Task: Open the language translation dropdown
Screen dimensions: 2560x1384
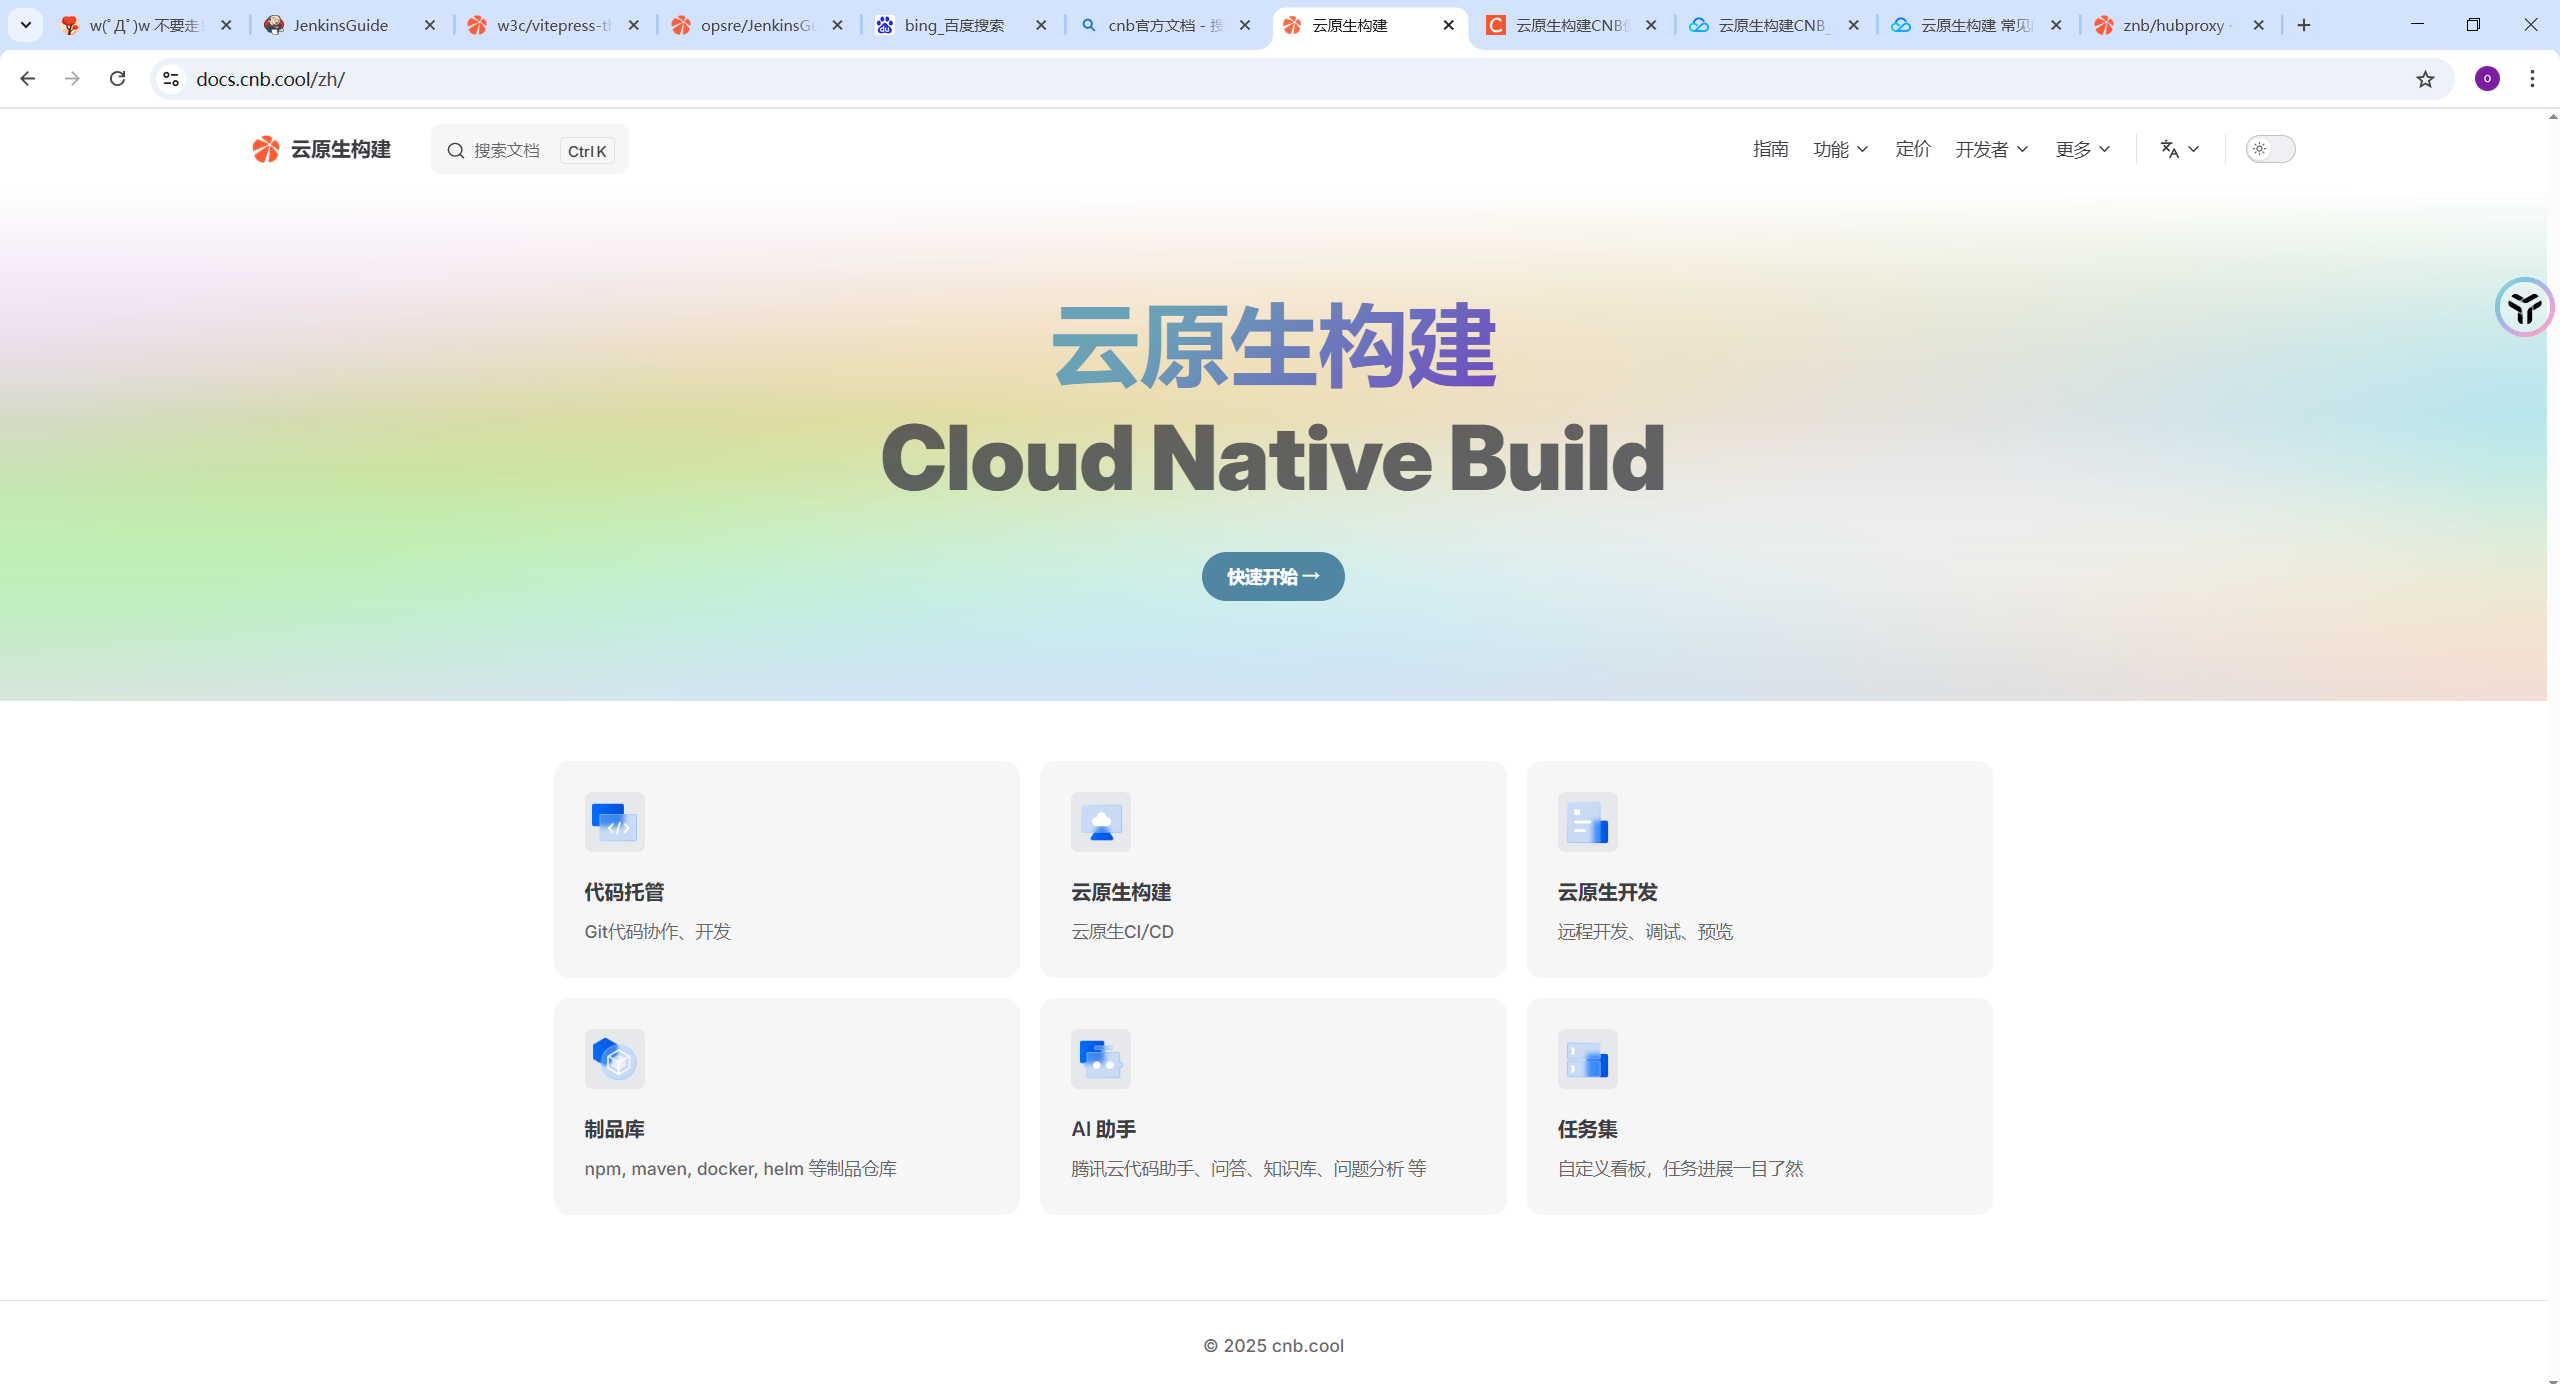Action: pyautogui.click(x=2179, y=149)
